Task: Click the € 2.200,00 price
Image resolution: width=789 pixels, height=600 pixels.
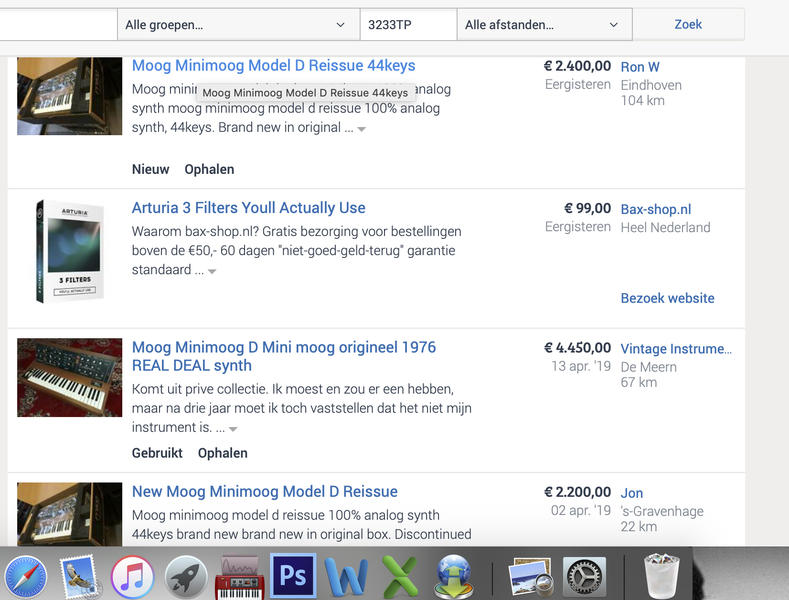Action: pyautogui.click(x=577, y=492)
